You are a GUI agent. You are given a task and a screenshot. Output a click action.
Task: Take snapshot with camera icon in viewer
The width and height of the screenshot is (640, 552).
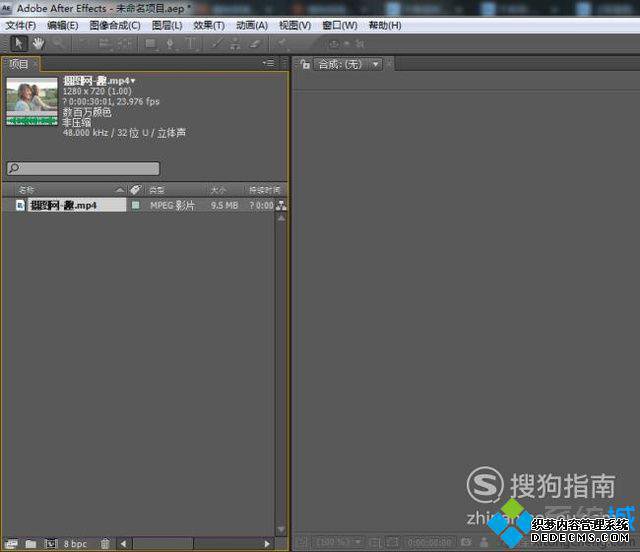[x=466, y=542]
